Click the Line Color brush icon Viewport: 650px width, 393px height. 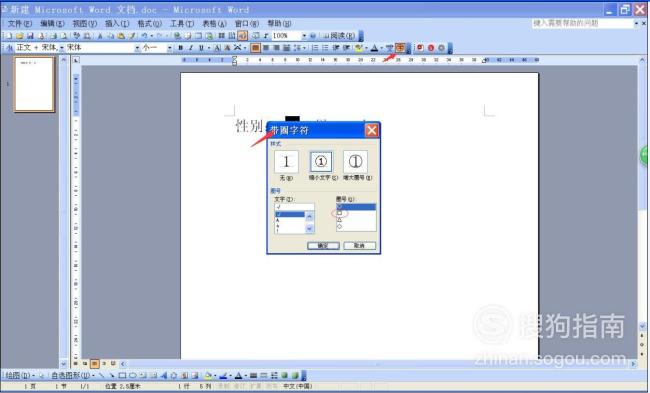[x=223, y=376]
